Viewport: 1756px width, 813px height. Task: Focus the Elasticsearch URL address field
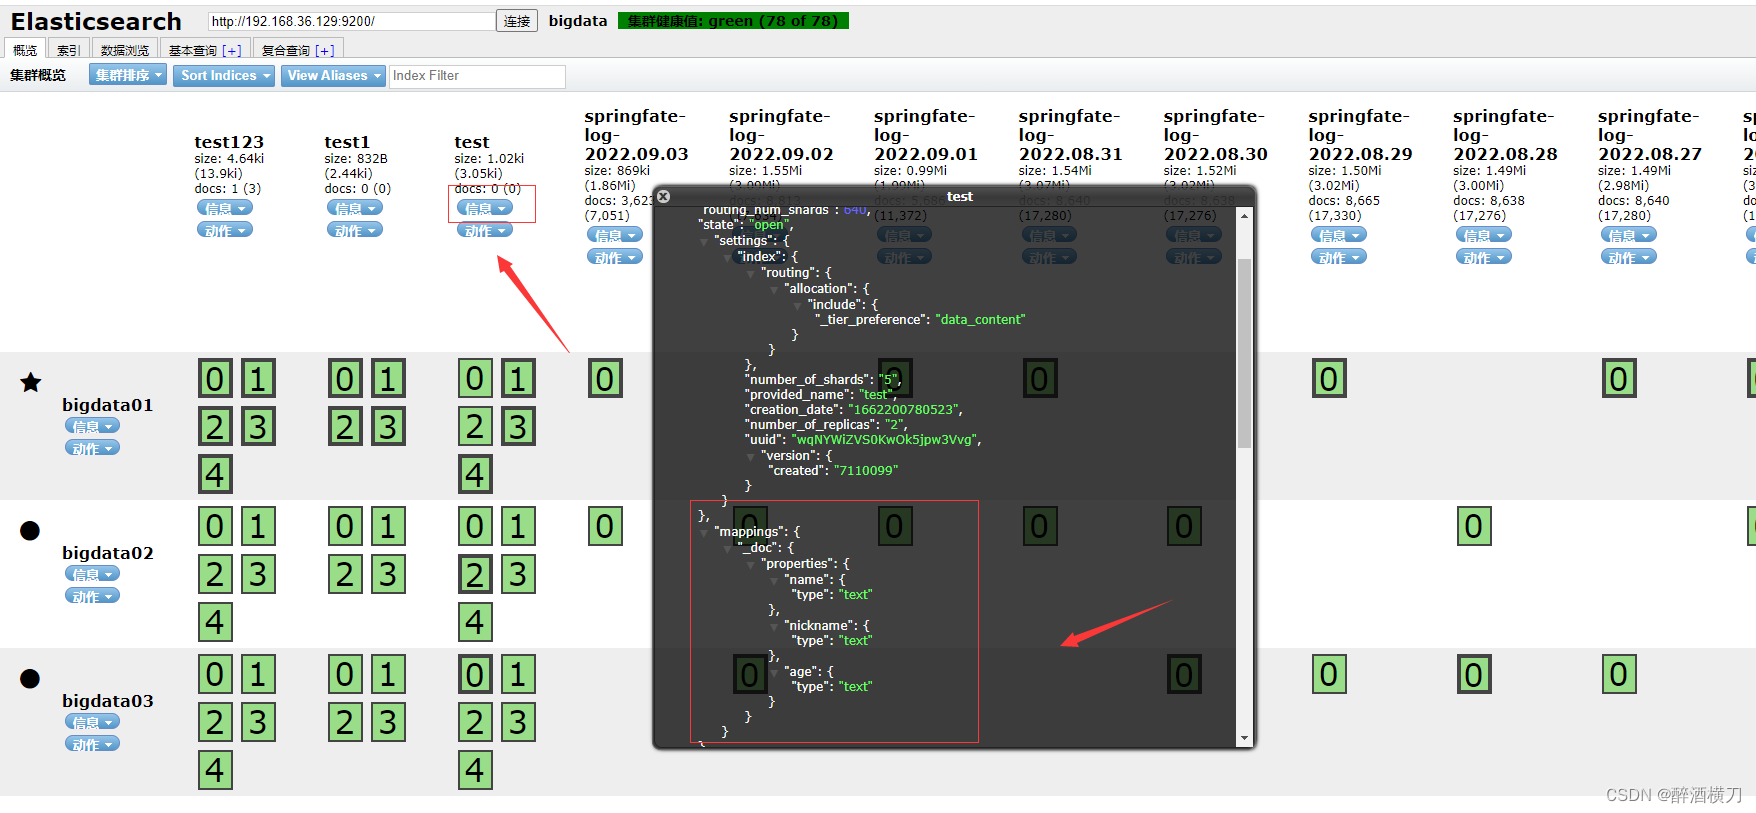coord(351,21)
